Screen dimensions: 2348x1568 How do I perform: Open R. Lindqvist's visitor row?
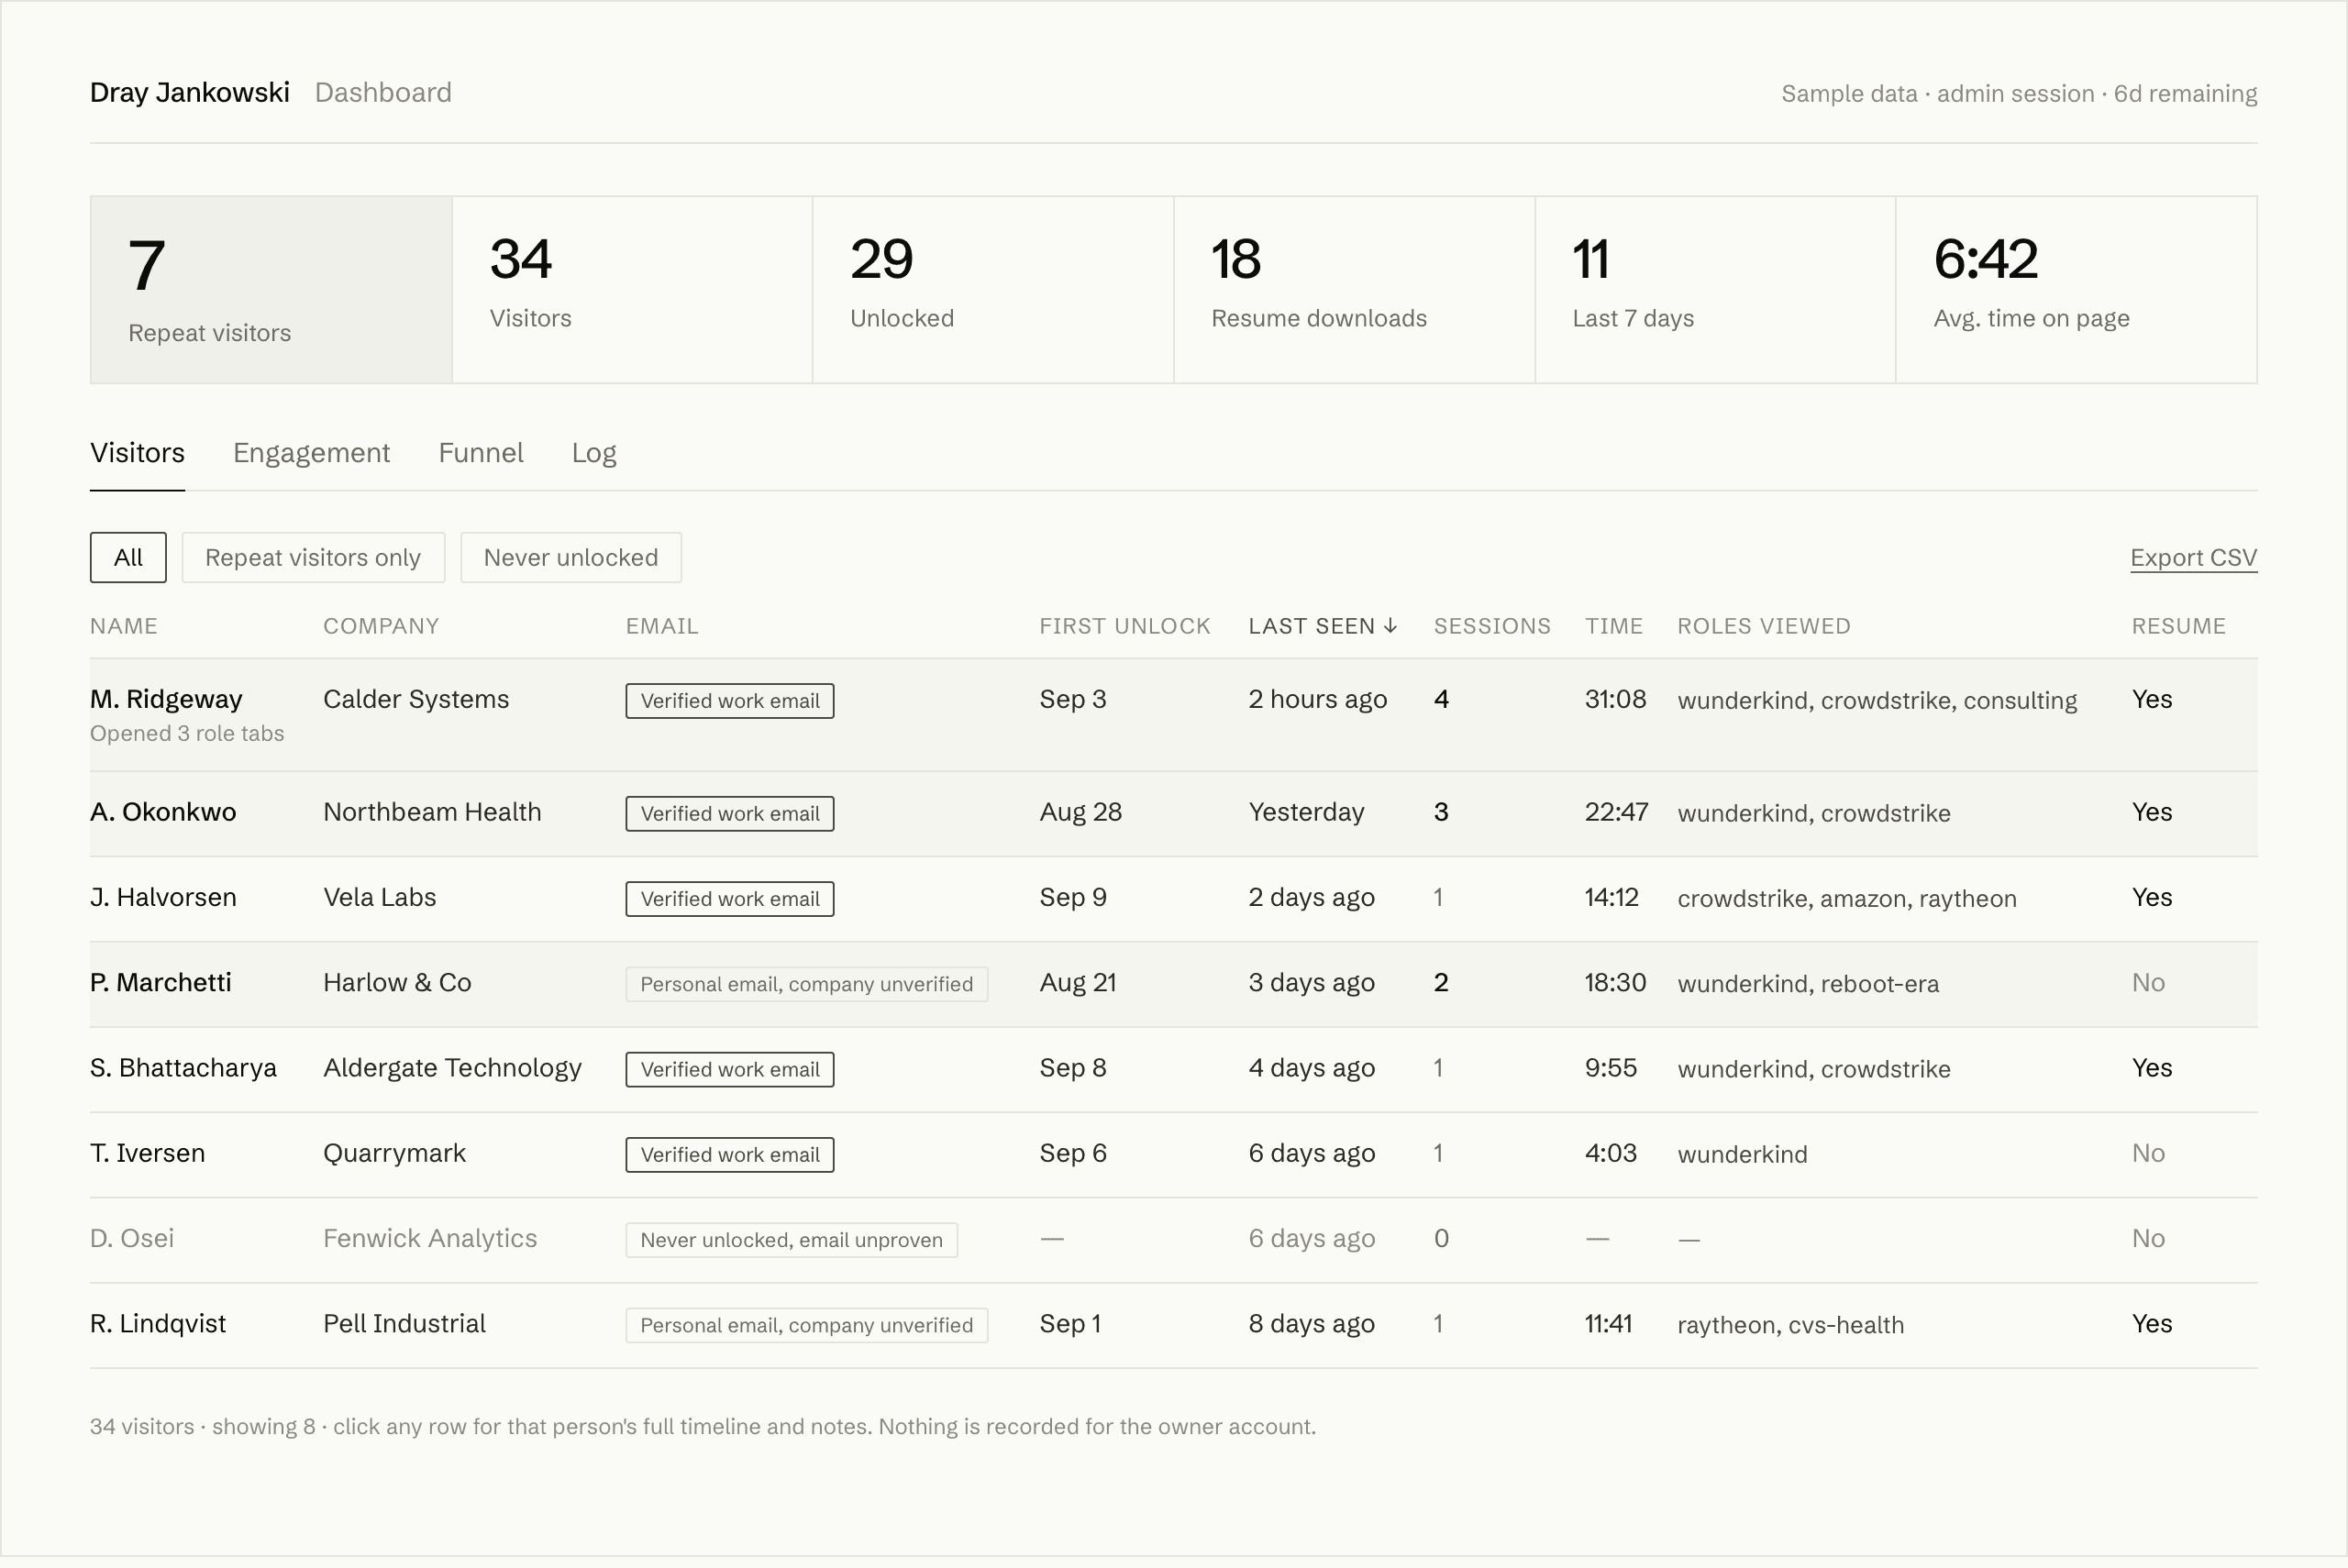(x=1173, y=1325)
